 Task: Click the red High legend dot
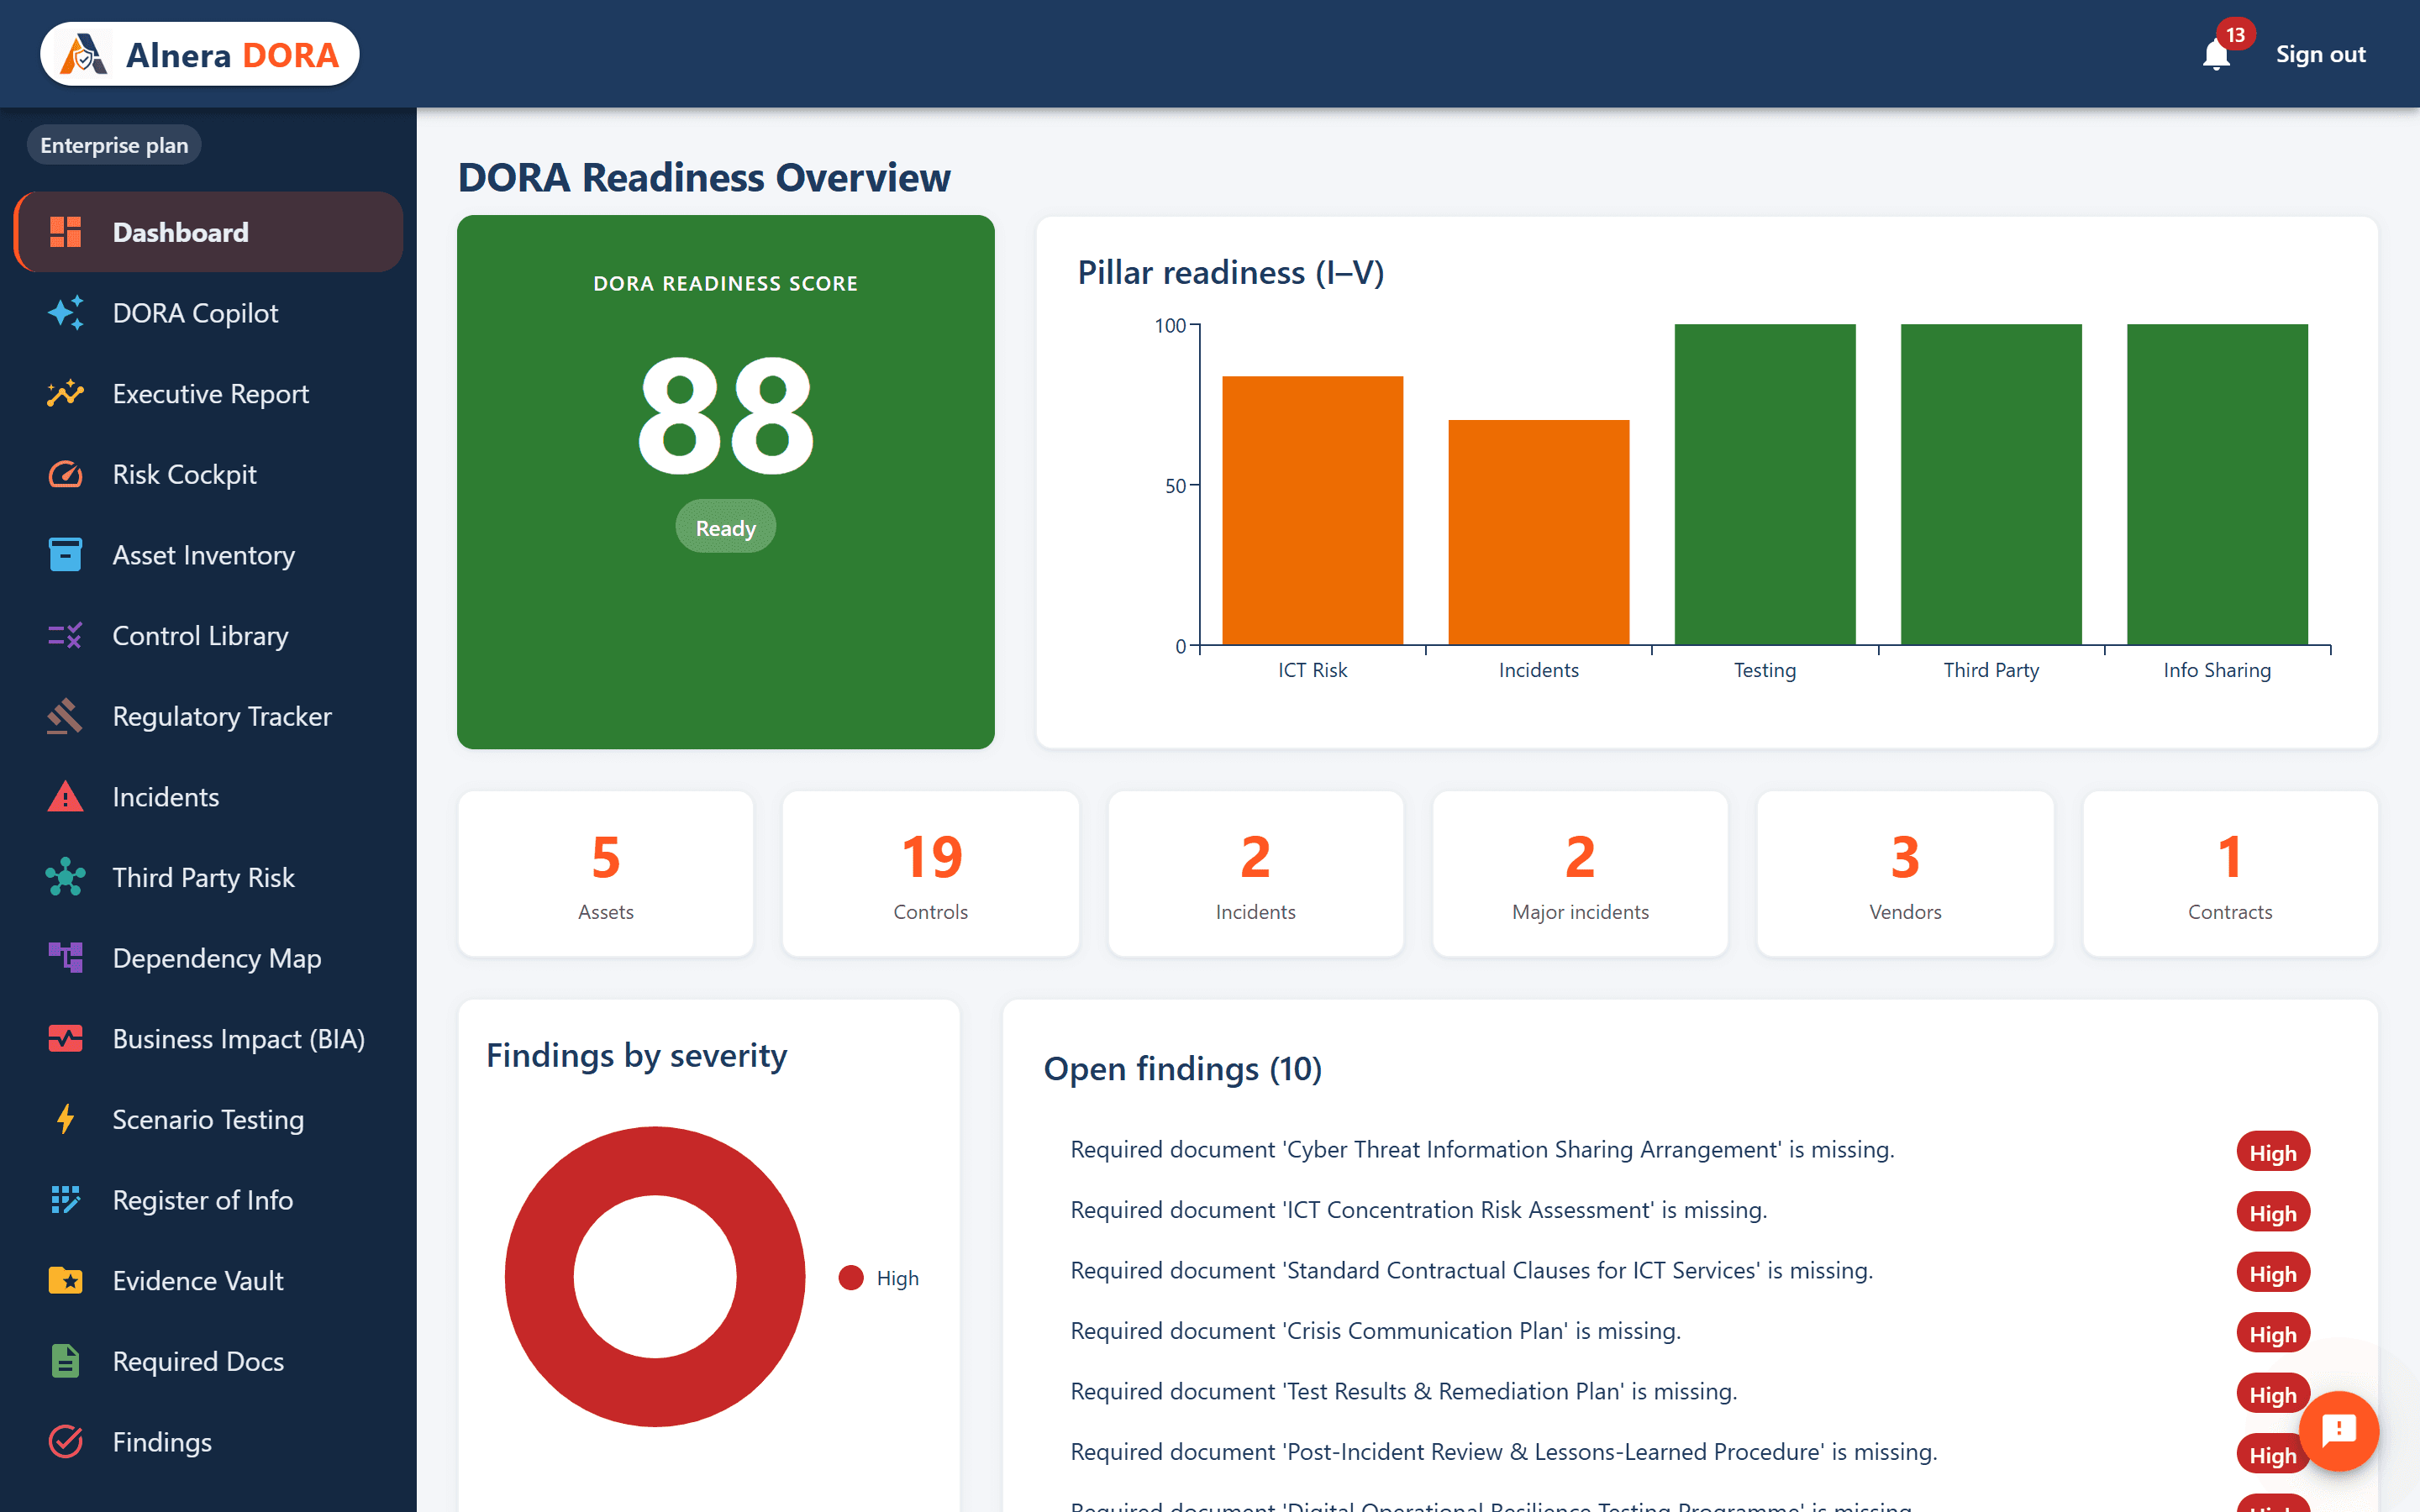click(x=851, y=1278)
